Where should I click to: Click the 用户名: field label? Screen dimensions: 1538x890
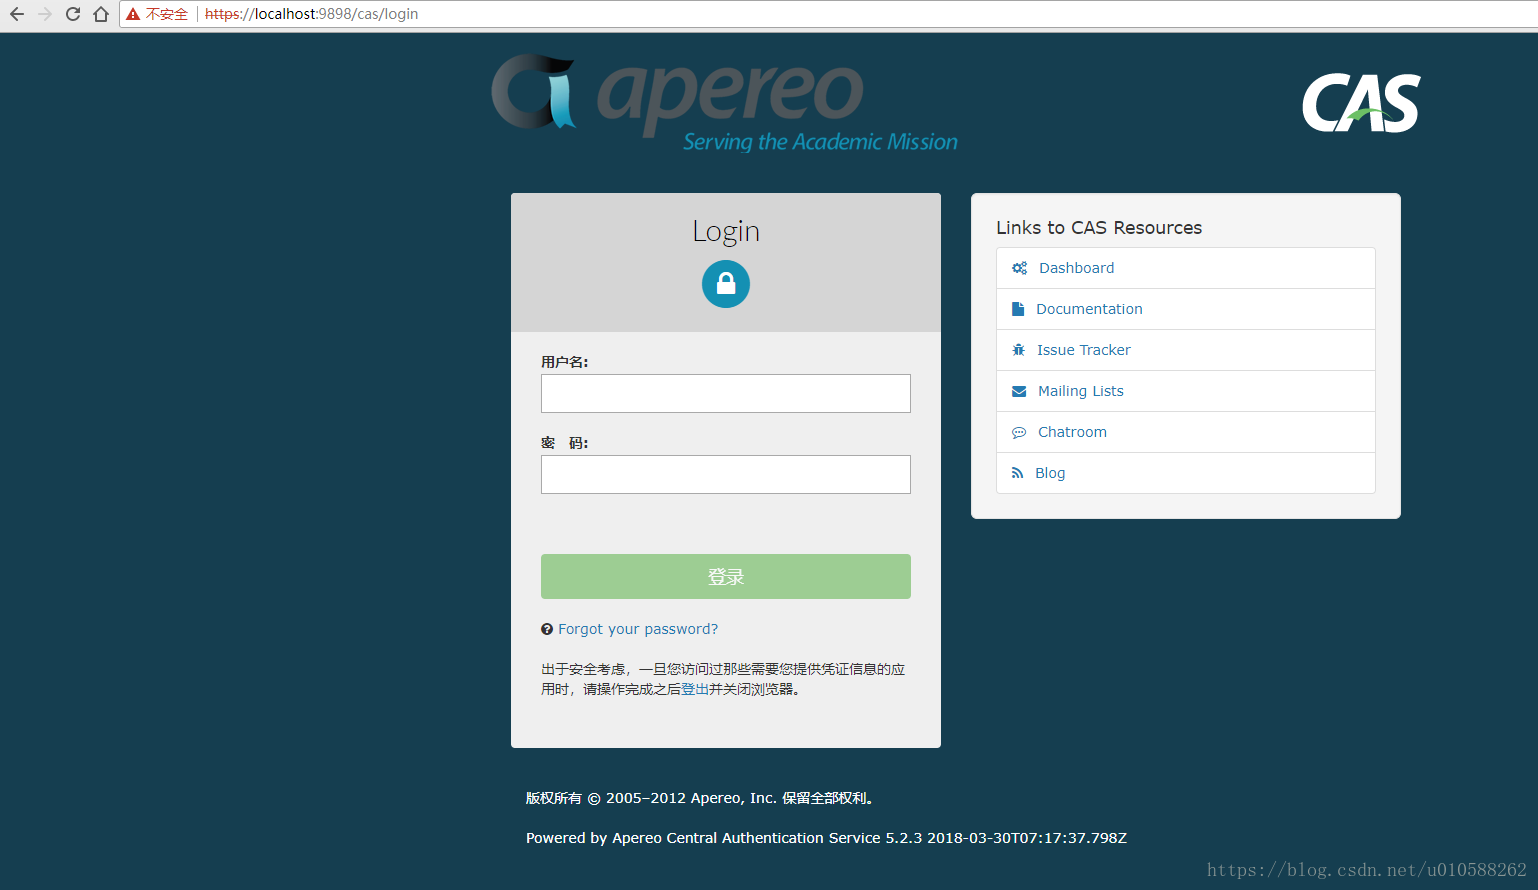coord(565,362)
